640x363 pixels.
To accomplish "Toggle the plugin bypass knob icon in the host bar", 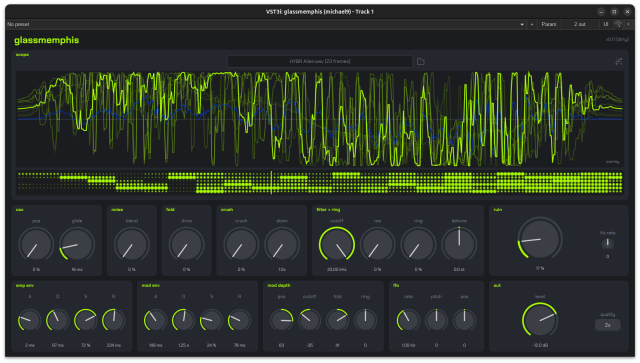I will pos(618,24).
